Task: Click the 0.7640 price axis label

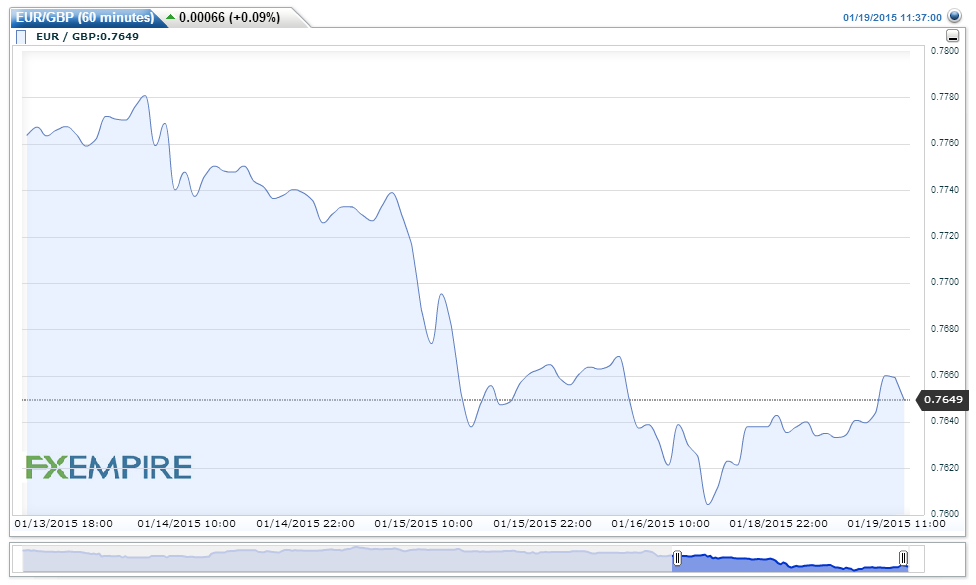Action: [945, 421]
